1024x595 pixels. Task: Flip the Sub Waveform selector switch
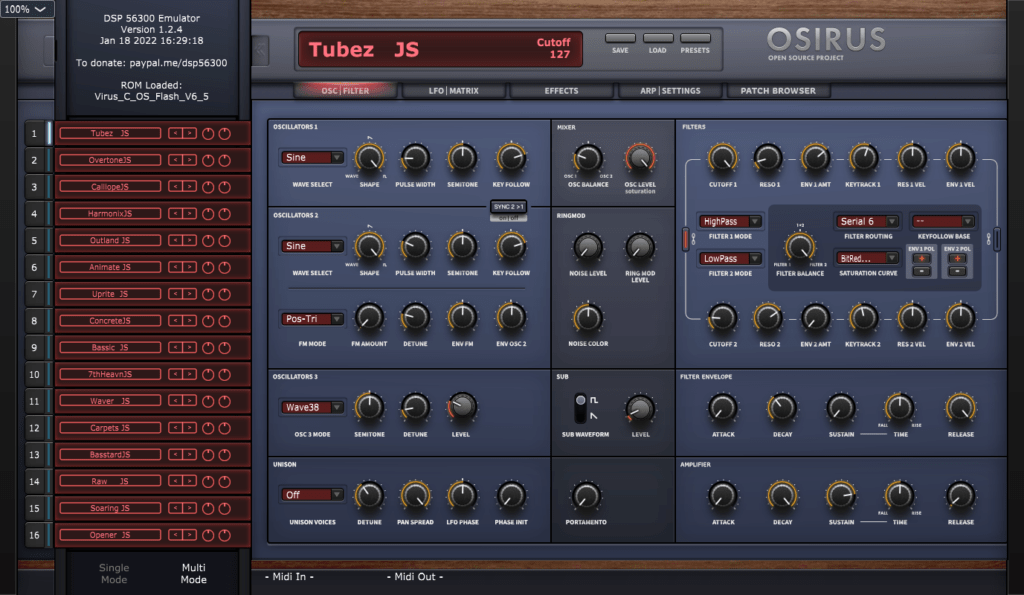click(579, 409)
